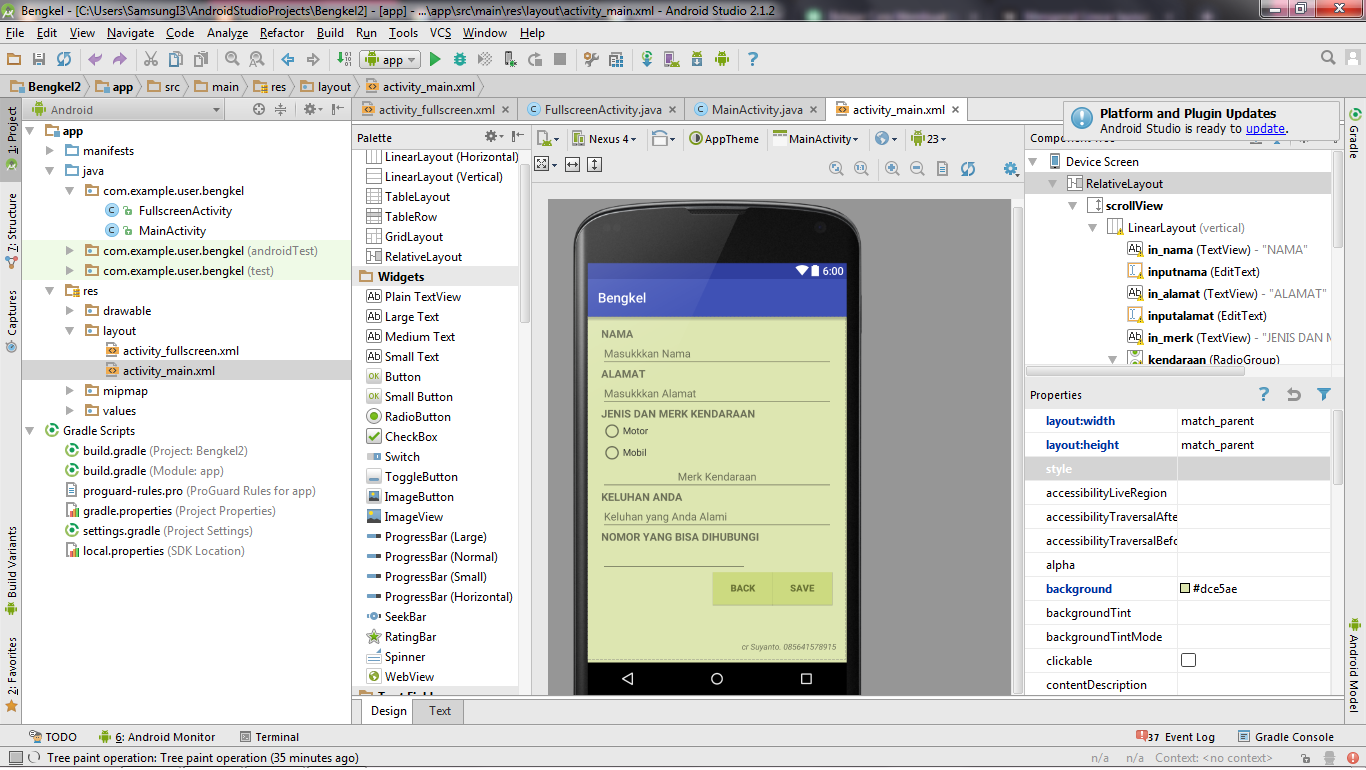Viewport: 1366px width, 770px height.
Task: Debug the app with the bug icon
Action: tap(460, 59)
